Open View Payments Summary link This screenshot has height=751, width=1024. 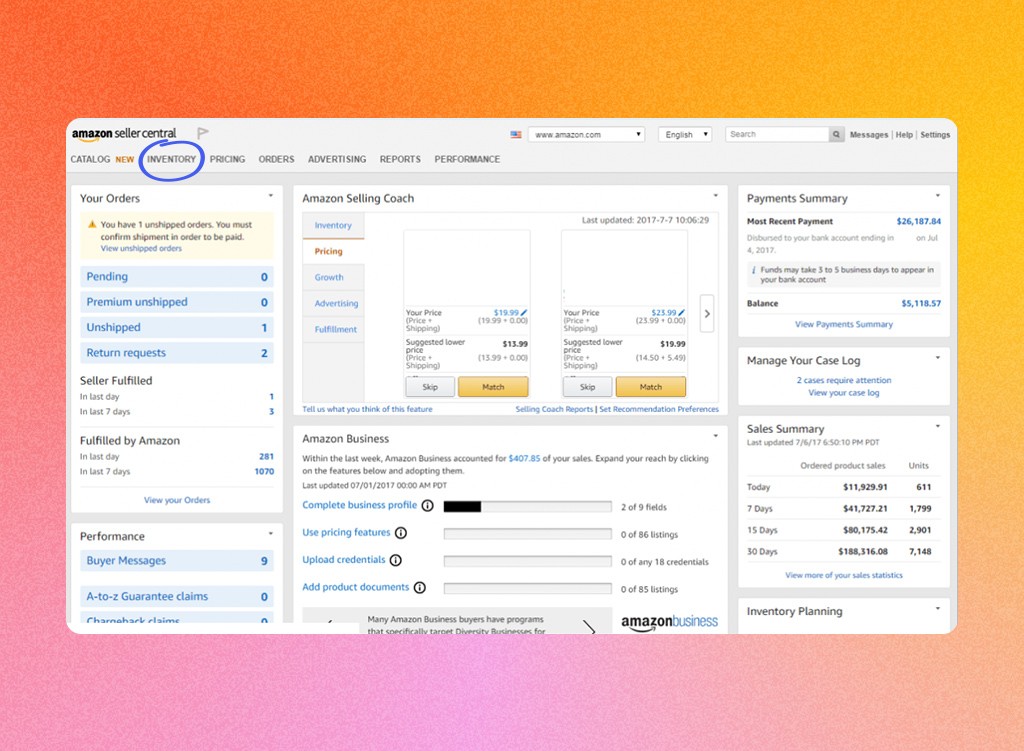click(x=844, y=325)
